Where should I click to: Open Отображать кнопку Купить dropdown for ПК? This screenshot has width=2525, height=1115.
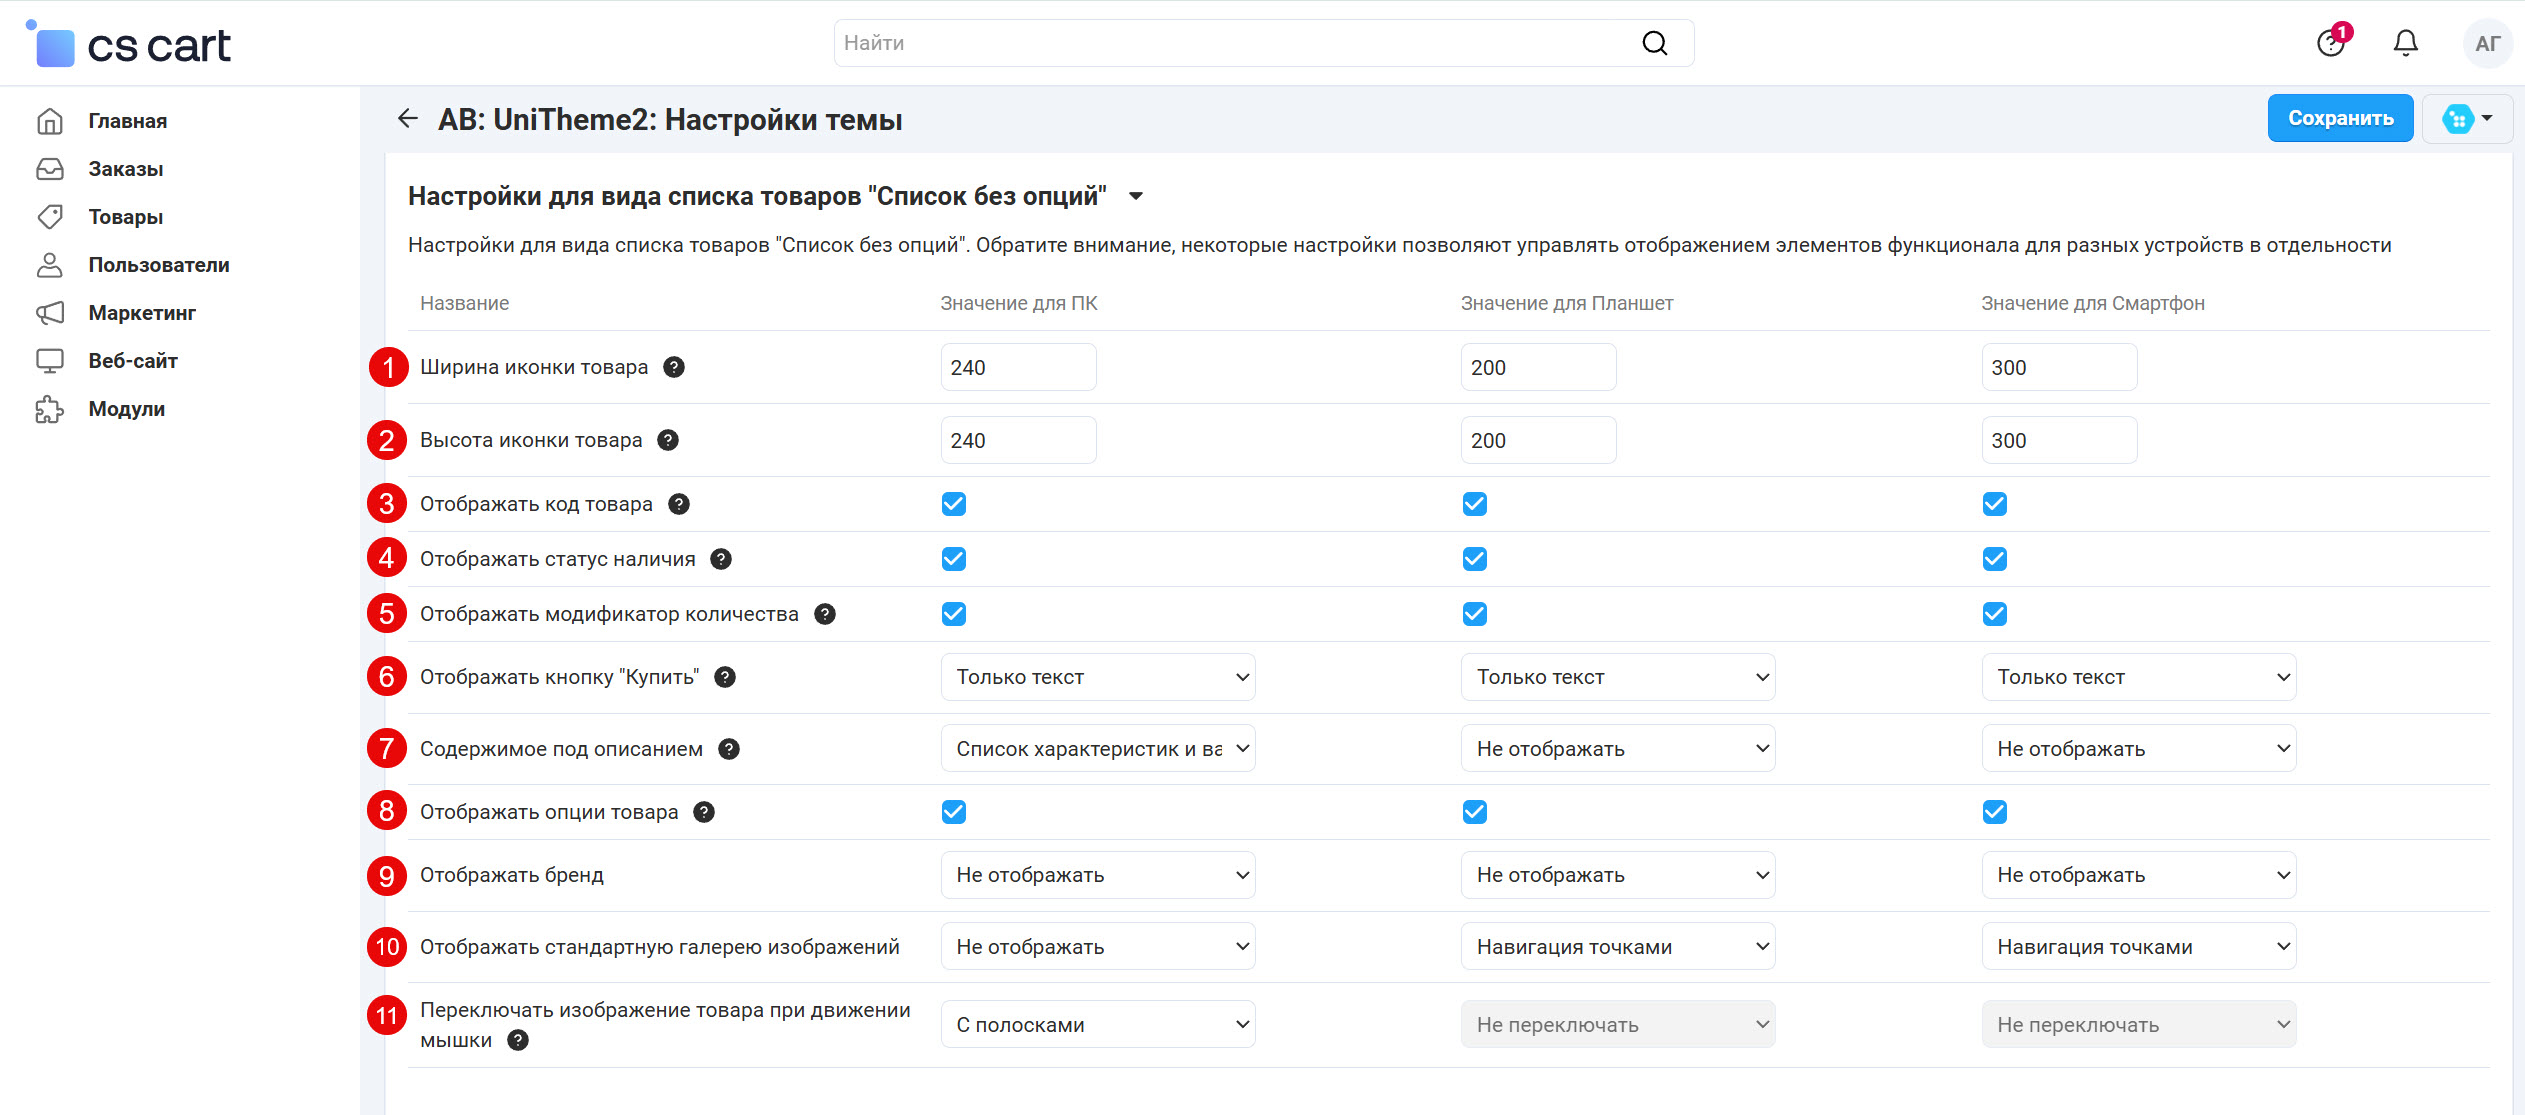1097,677
